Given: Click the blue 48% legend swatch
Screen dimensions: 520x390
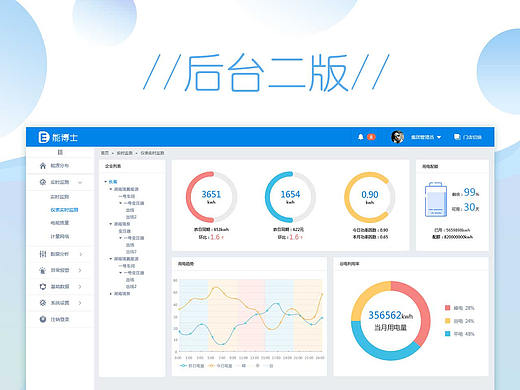Looking at the screenshot, I should point(447,334).
